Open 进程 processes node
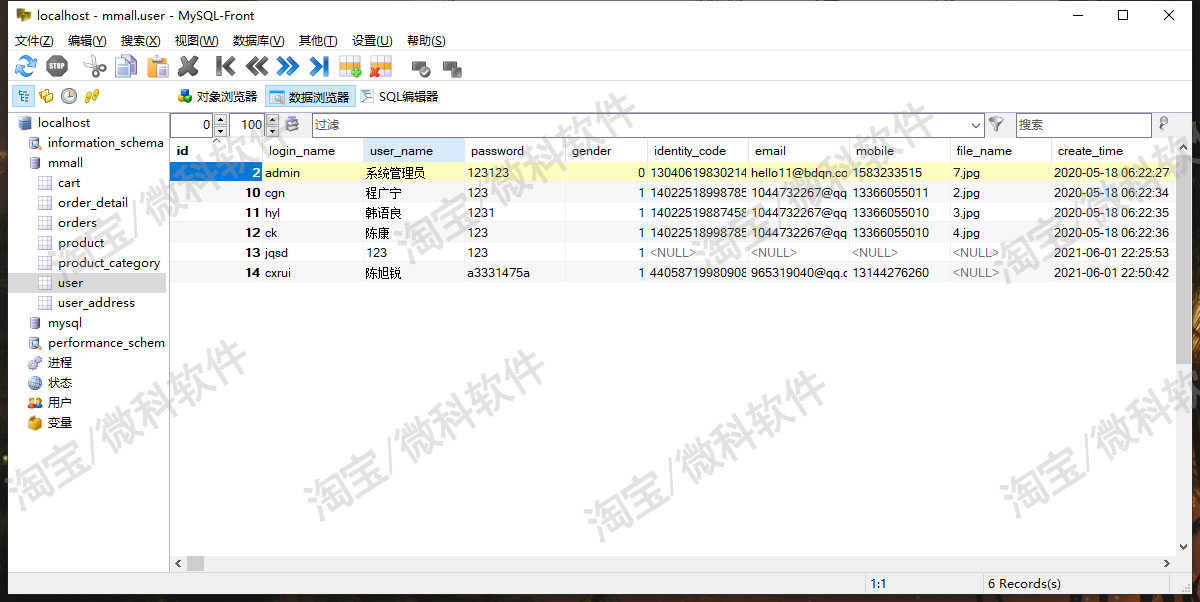 (60, 363)
